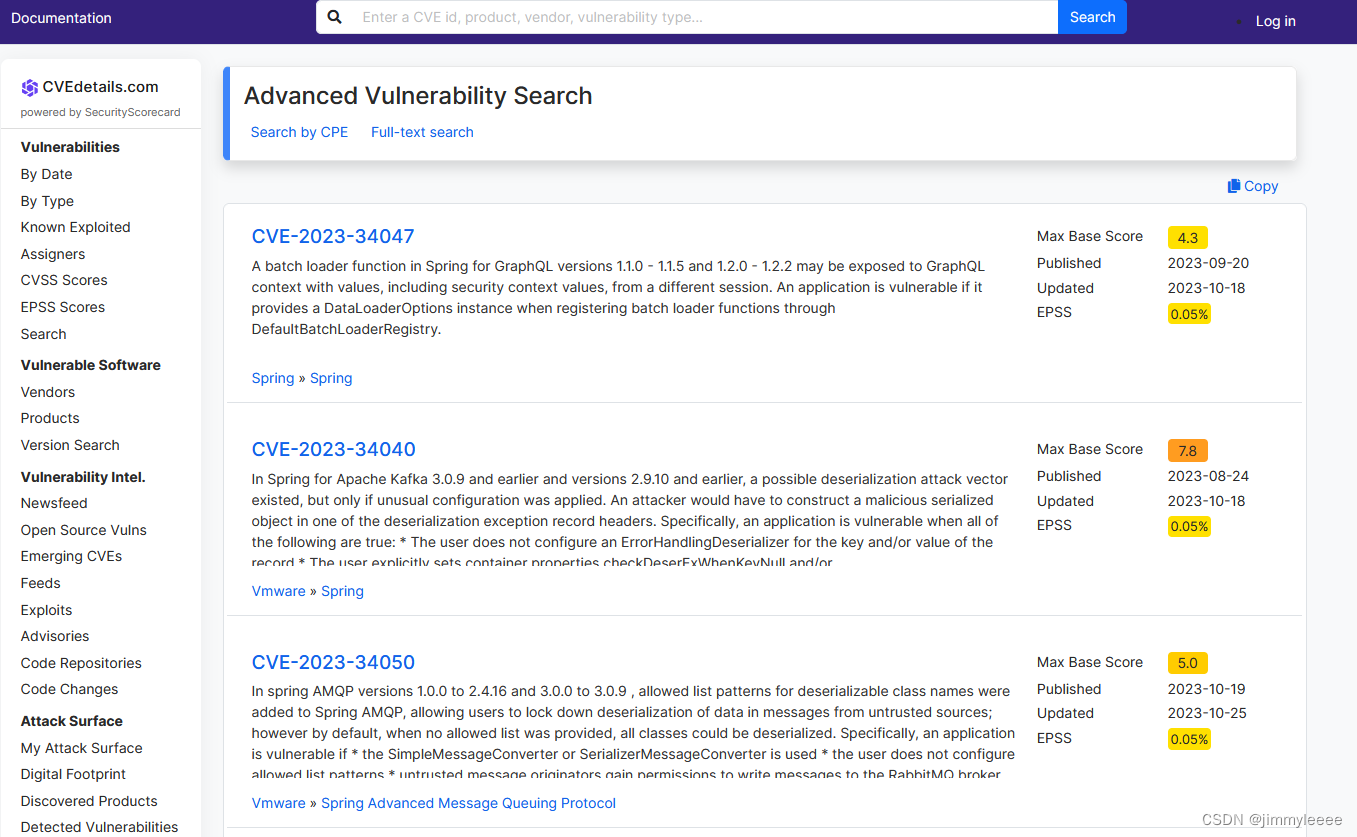Open Feeds in sidebar

pos(41,583)
